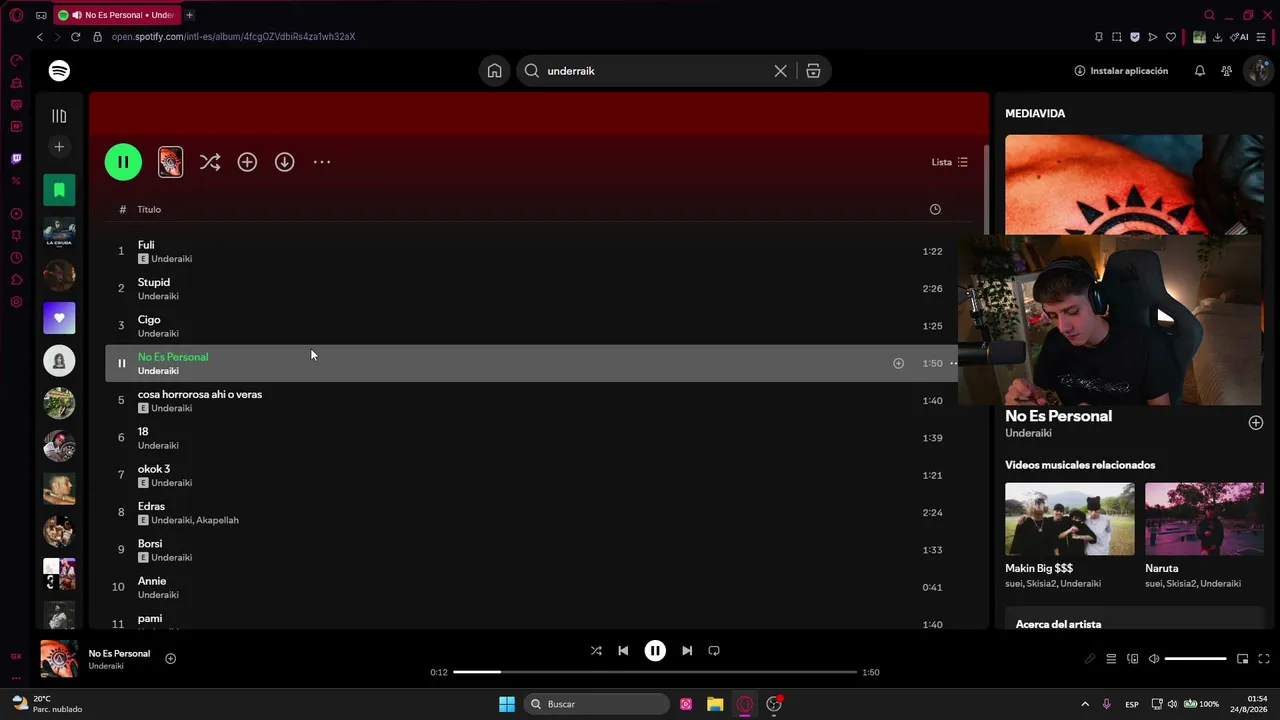Click the Spotify logo
The image size is (1280, 720).
[x=59, y=71]
